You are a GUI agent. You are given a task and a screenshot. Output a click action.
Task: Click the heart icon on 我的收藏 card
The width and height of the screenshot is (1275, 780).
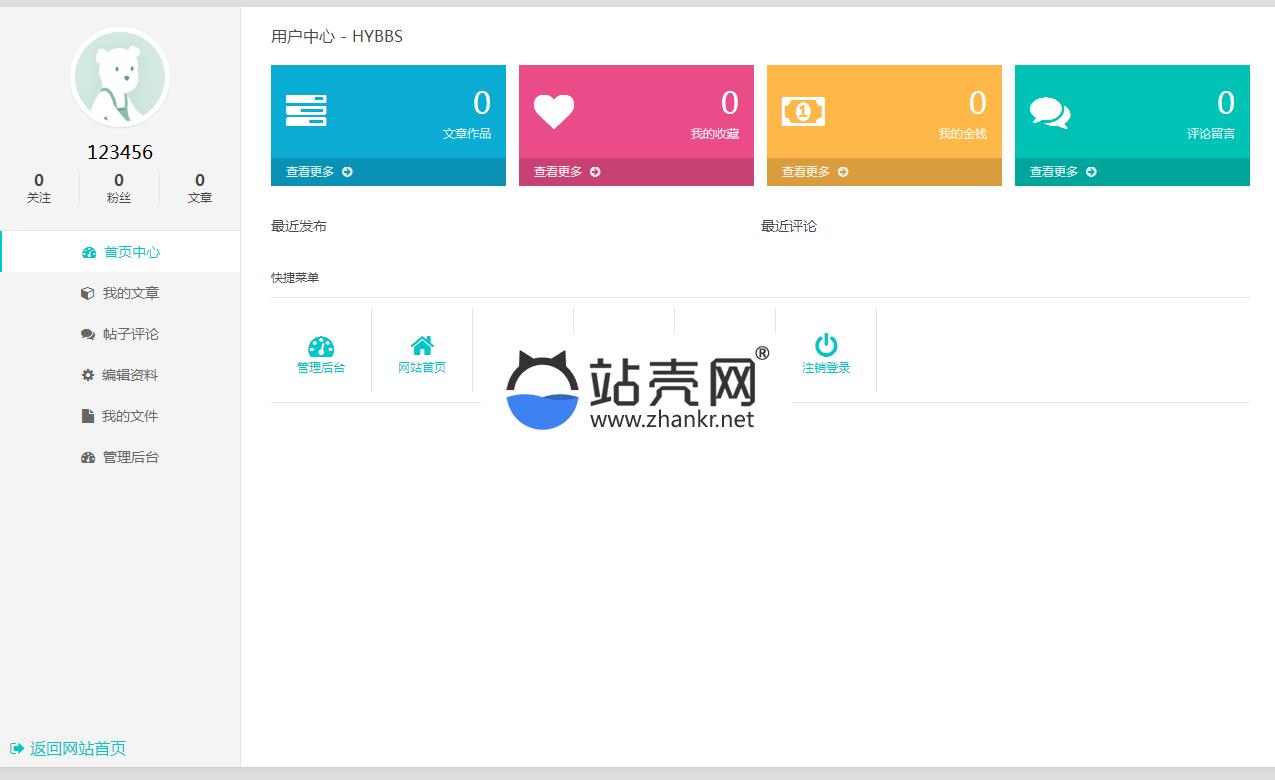point(553,111)
